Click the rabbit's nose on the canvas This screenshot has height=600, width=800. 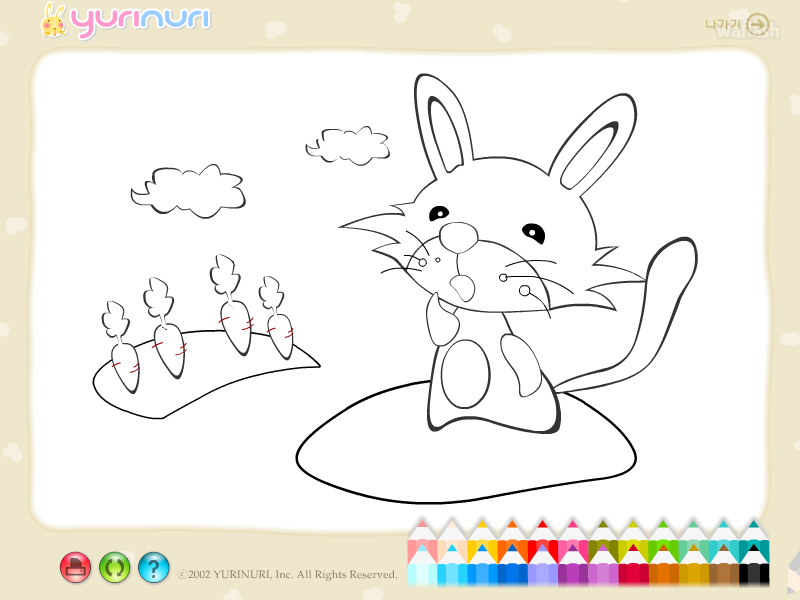(x=459, y=238)
